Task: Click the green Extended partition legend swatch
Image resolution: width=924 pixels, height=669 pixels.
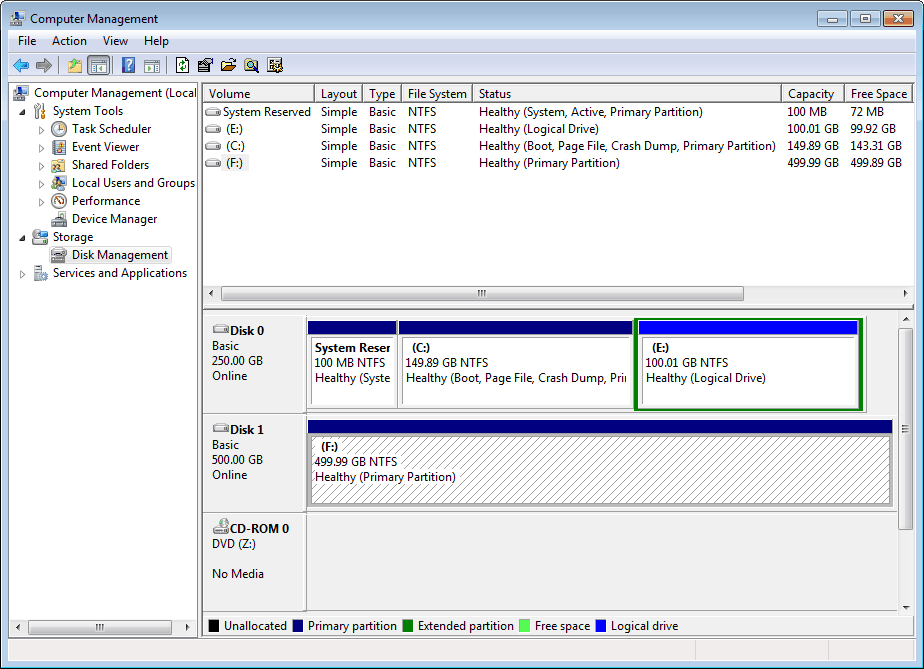Action: click(408, 626)
